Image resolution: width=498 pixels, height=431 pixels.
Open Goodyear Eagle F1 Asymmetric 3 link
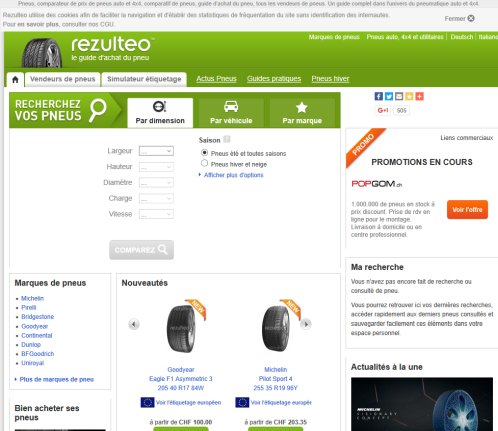(181, 379)
